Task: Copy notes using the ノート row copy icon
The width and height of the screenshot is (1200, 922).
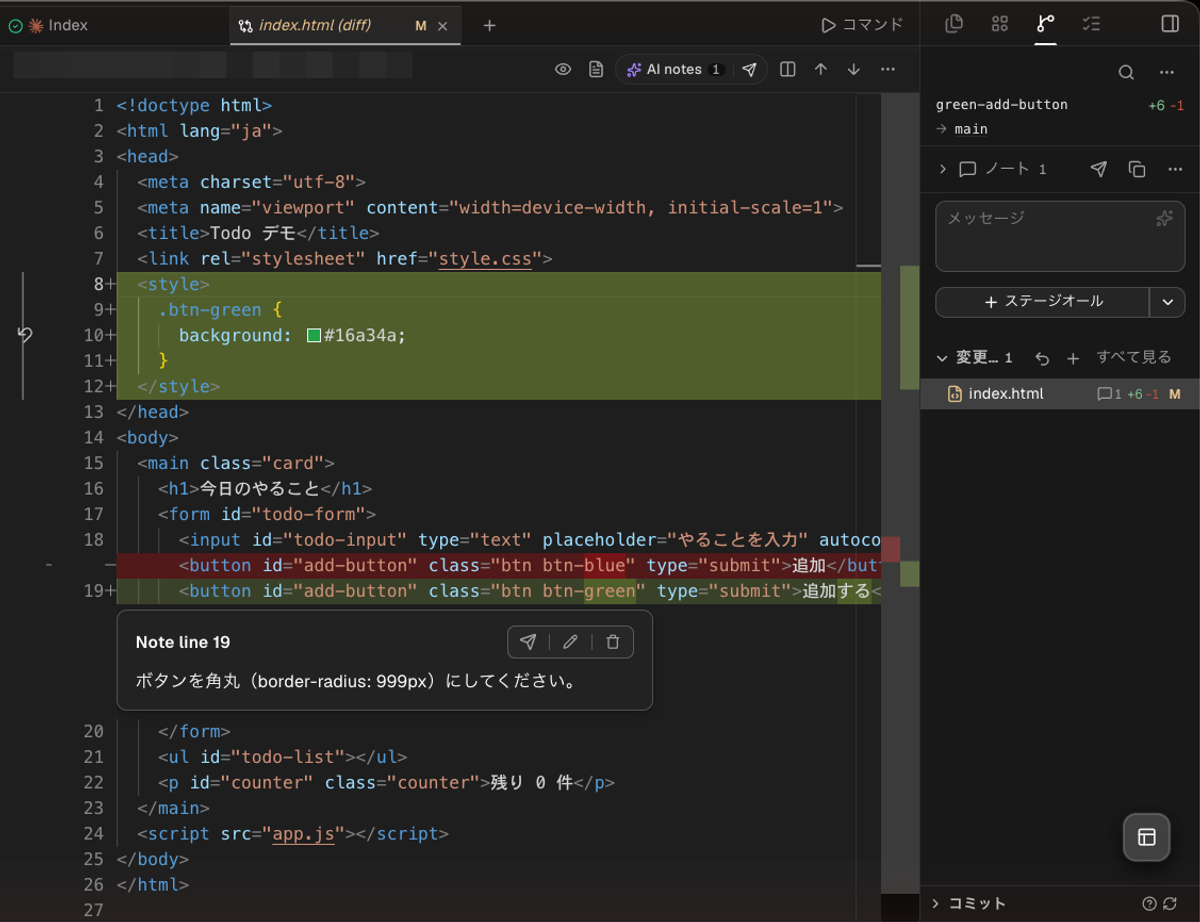Action: coord(1137,169)
